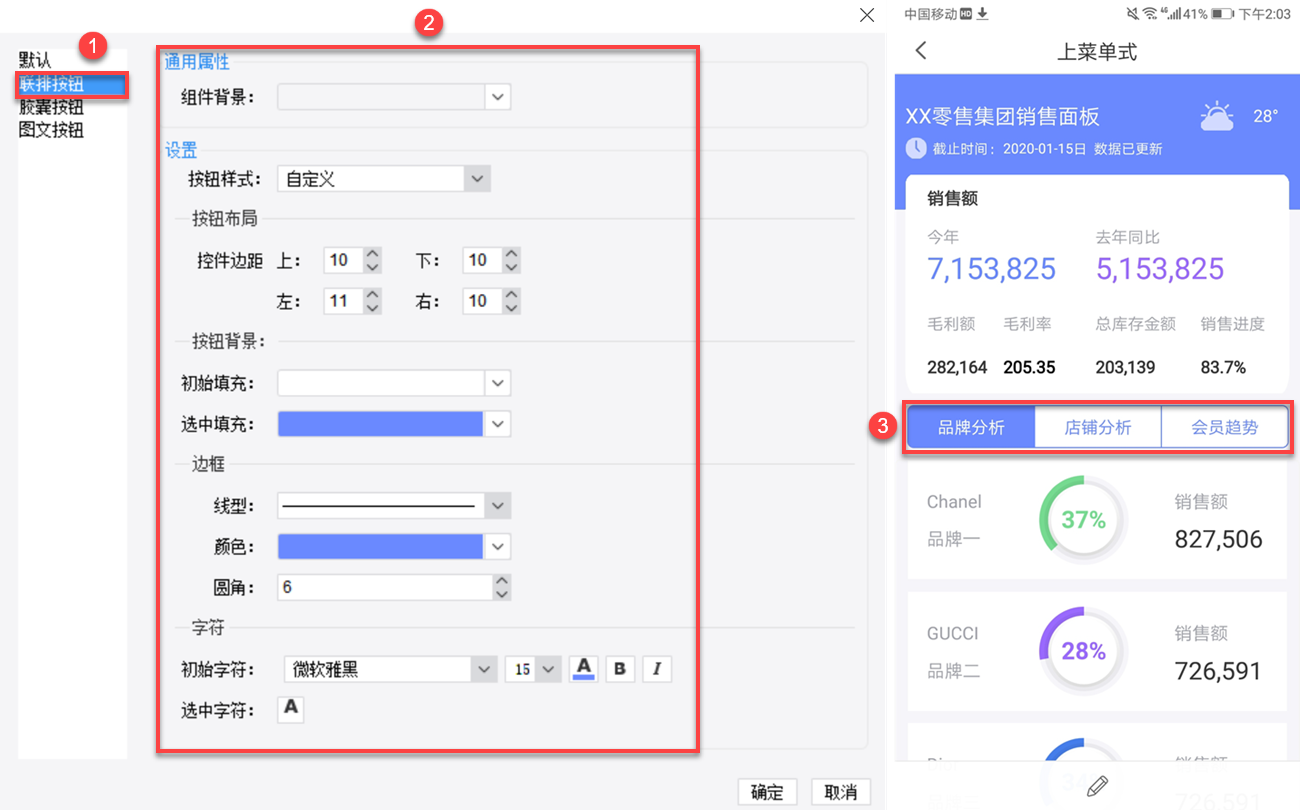This screenshot has height=810, width=1300.
Task: Click the 确定 button
Action: [x=767, y=792]
